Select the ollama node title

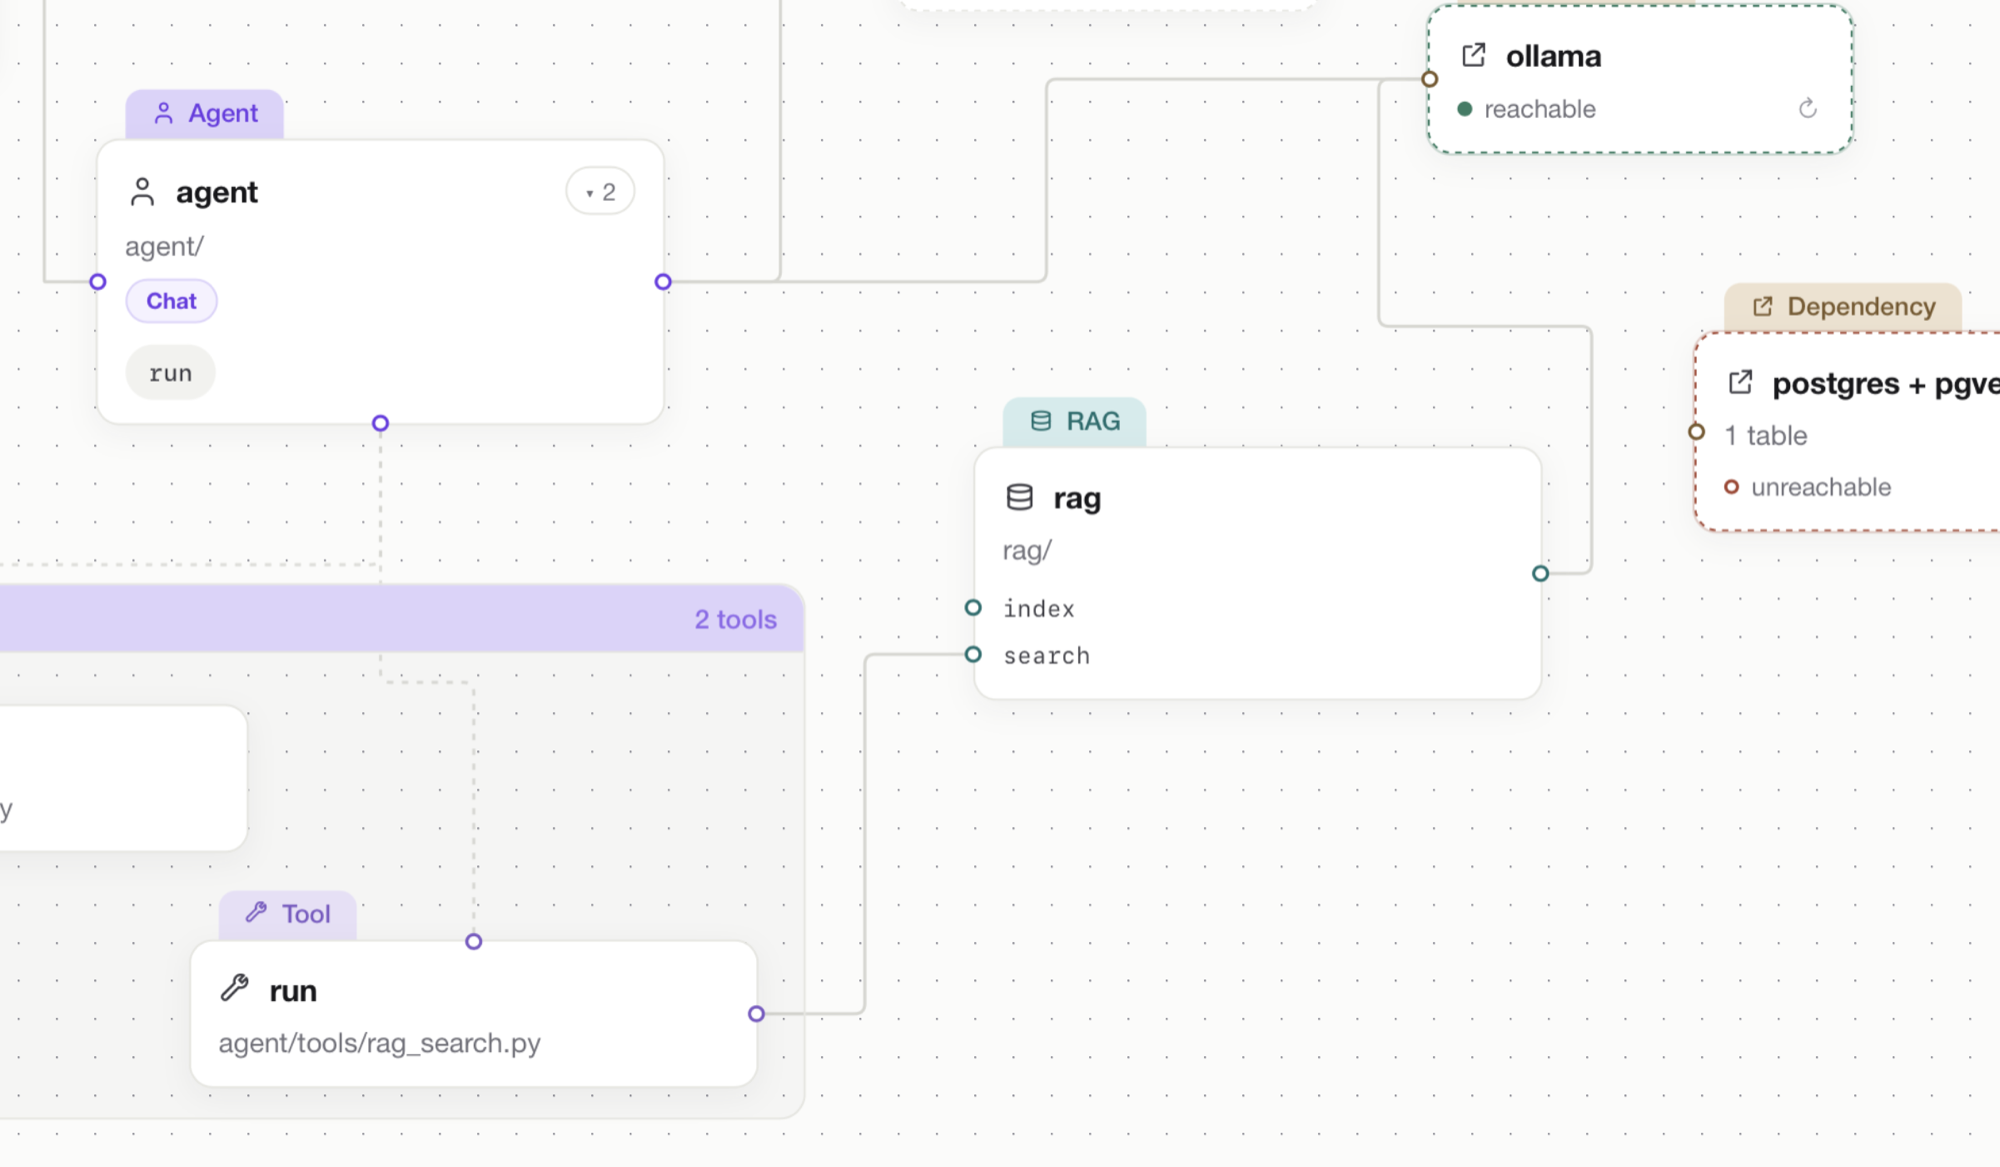tap(1553, 56)
